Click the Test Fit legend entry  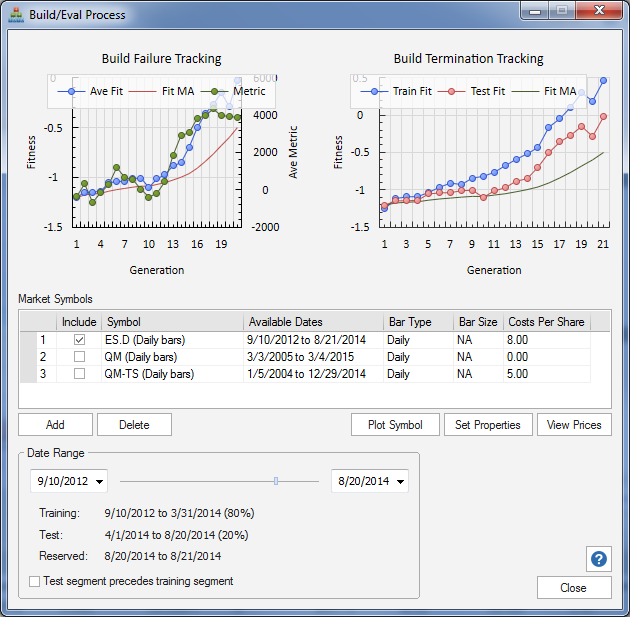471,91
